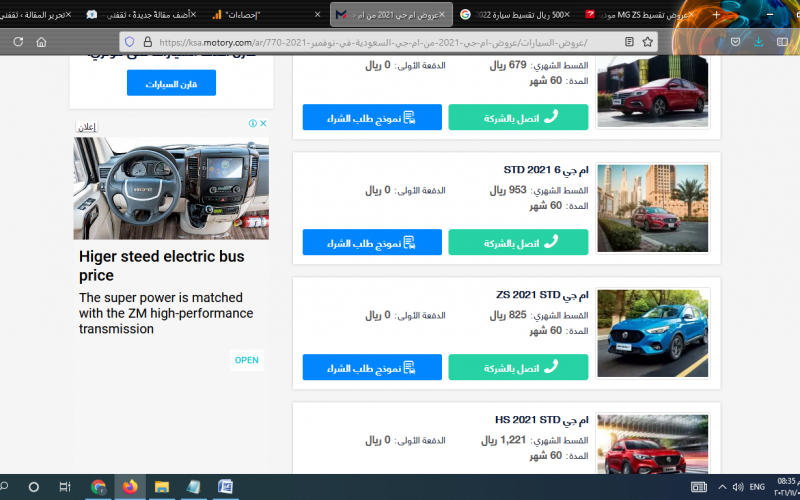Open Firefox from the taskbar
The height and width of the screenshot is (500, 800).
pyautogui.click(x=130, y=487)
